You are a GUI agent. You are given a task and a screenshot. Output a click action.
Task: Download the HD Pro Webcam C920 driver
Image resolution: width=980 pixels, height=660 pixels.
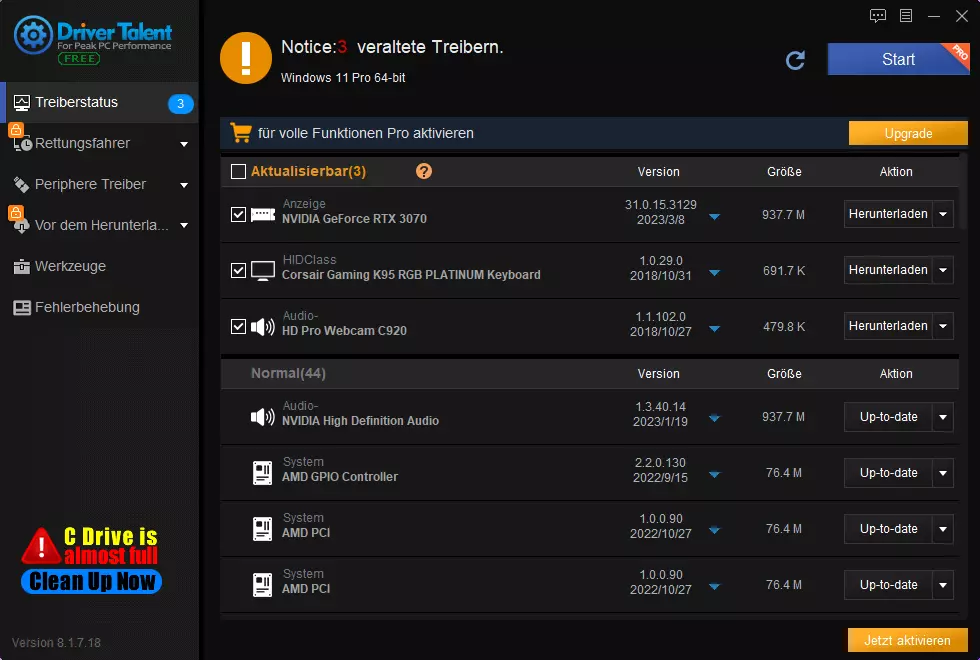[888, 326]
